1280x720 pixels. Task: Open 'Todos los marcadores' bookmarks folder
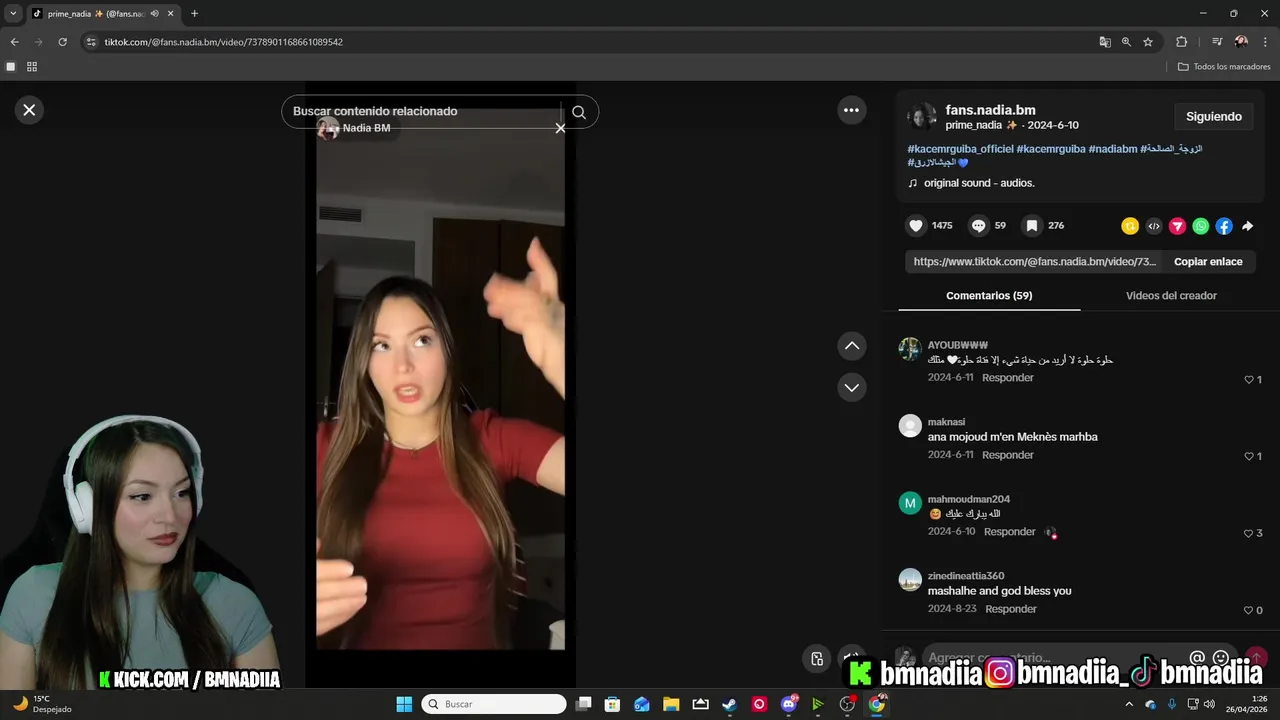coord(1224,67)
